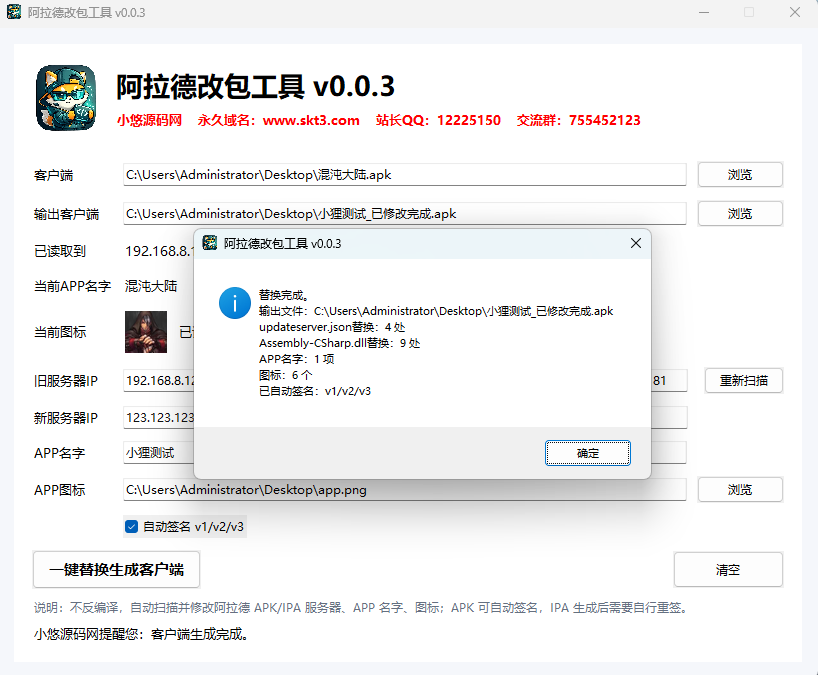Click the main window title bar icon
The image size is (818, 675).
[x=14, y=12]
